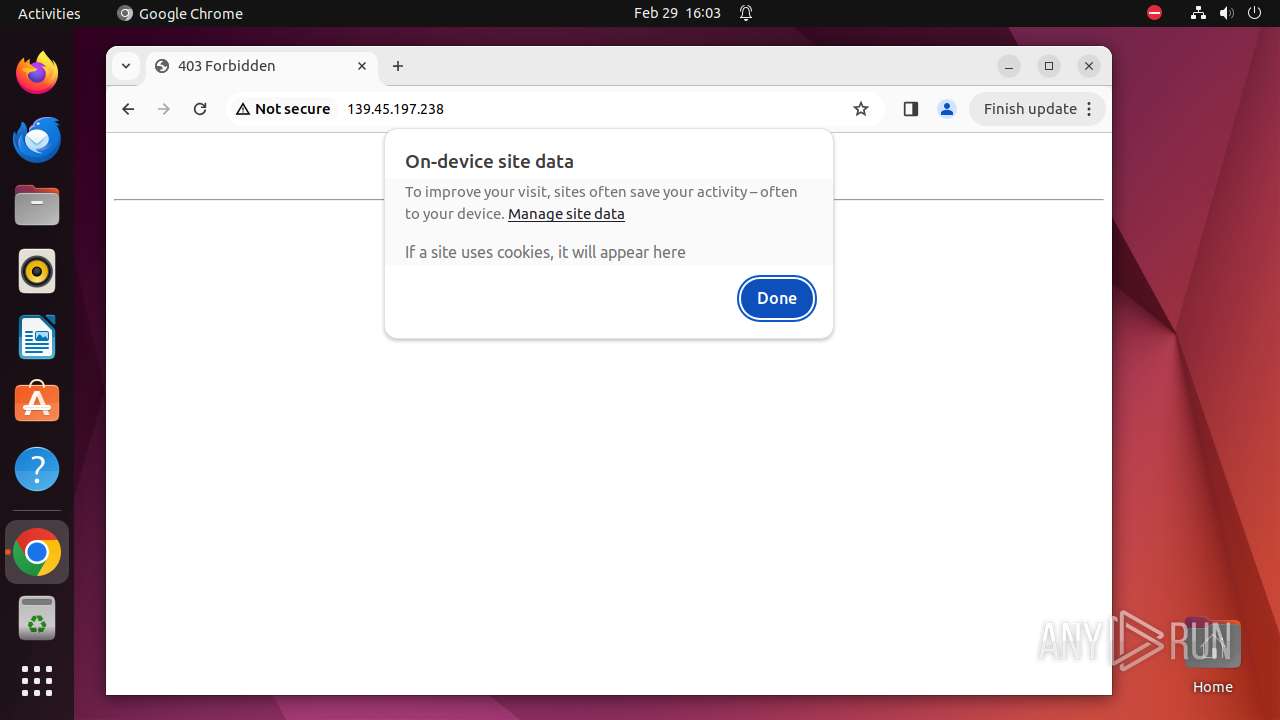
Task: Click 'If a site uses cookies' text
Action: [545, 252]
